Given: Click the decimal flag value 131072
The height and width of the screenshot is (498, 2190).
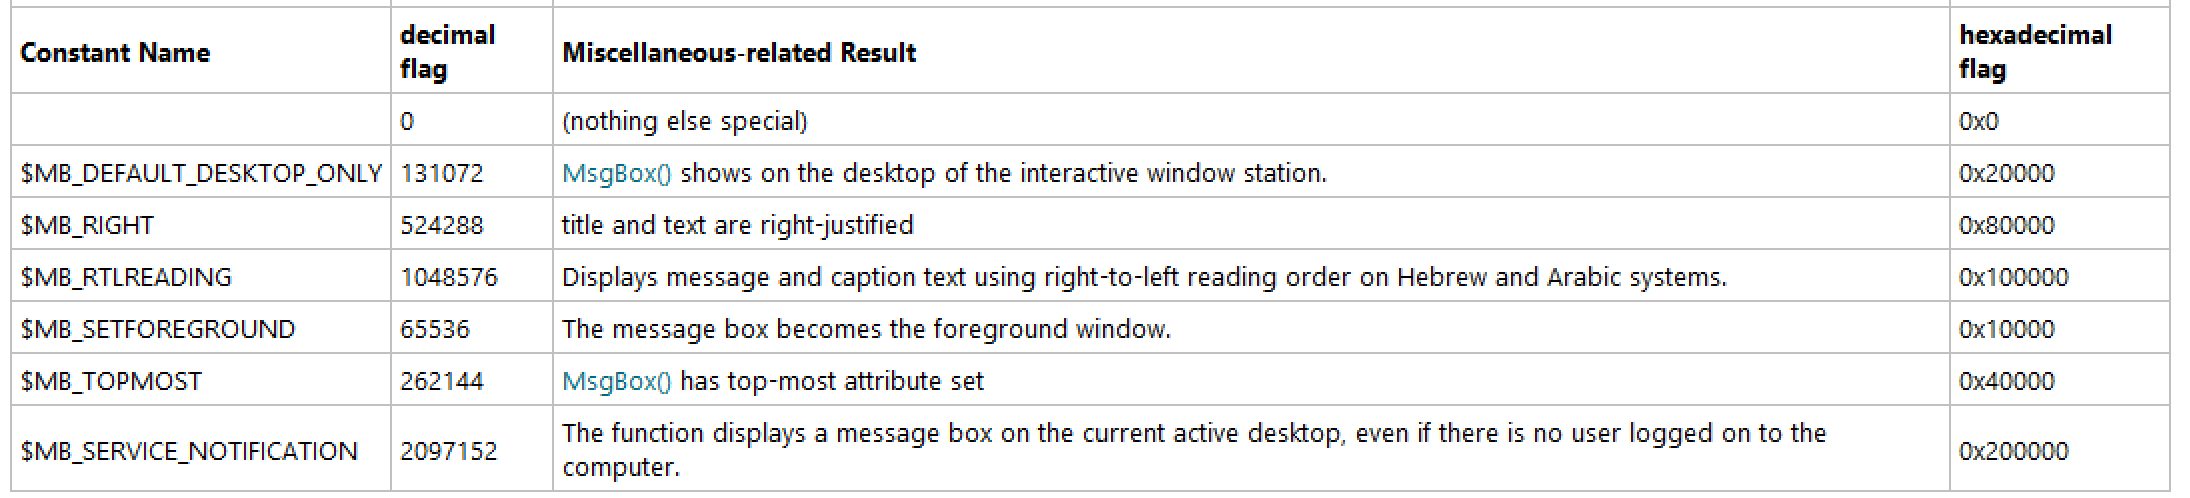Looking at the screenshot, I should pos(442,173).
